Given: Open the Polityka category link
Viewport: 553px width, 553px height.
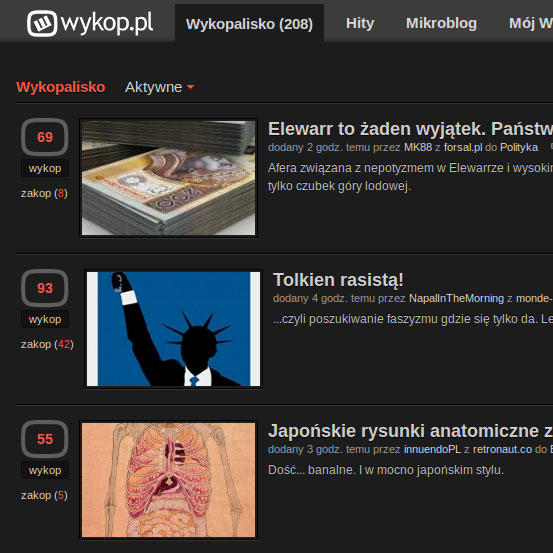Looking at the screenshot, I should click(x=519, y=147).
